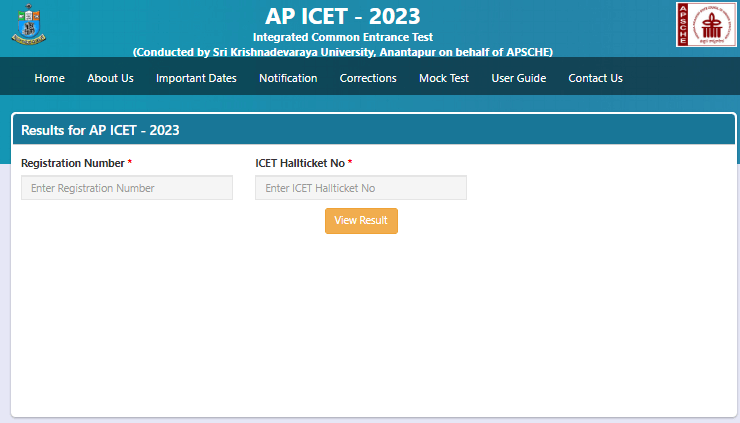
Task: Click the Results for AP ICET - 2023 heading
Action: click(x=100, y=130)
